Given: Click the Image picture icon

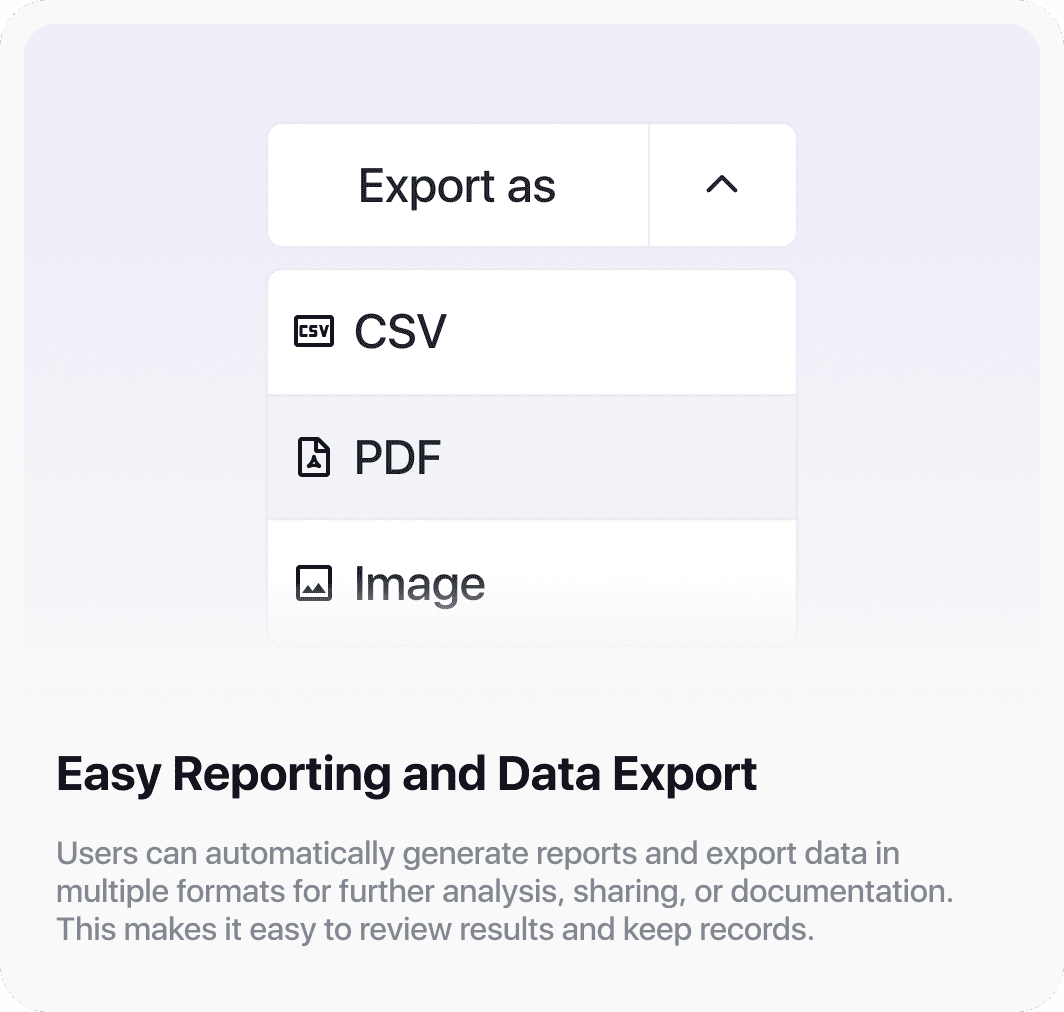Looking at the screenshot, I should pyautogui.click(x=313, y=583).
